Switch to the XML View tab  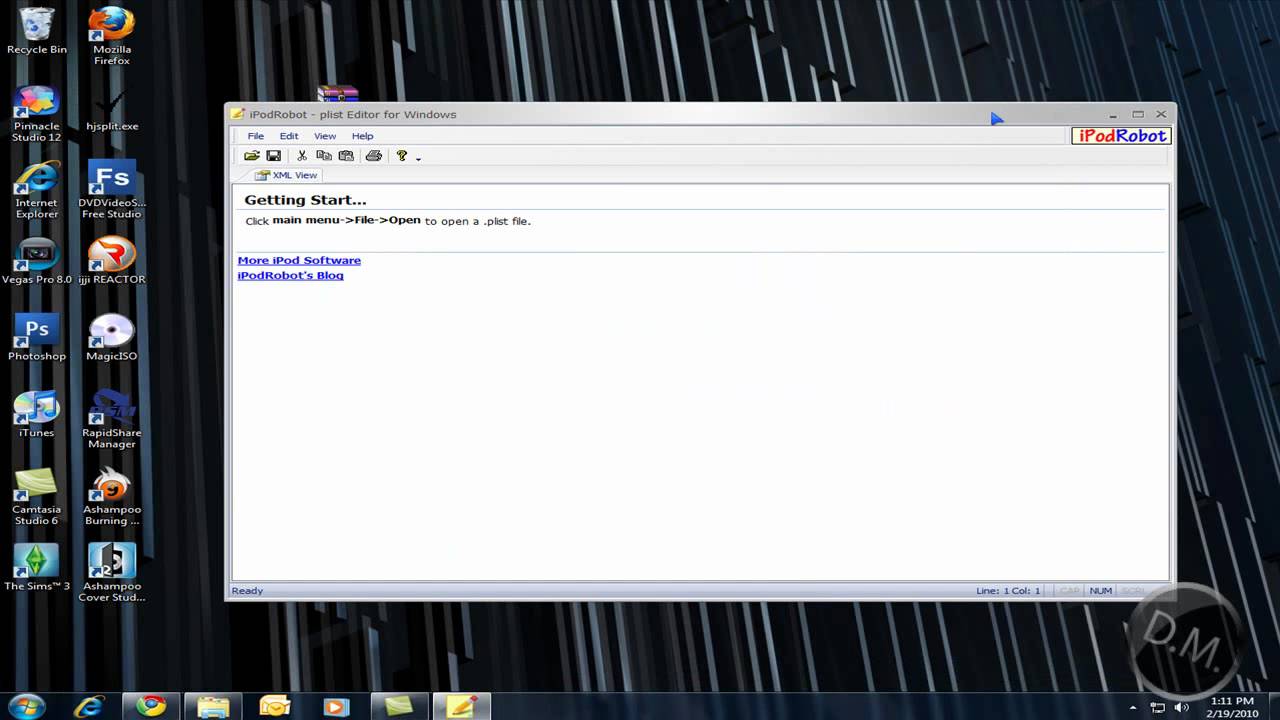pos(286,175)
